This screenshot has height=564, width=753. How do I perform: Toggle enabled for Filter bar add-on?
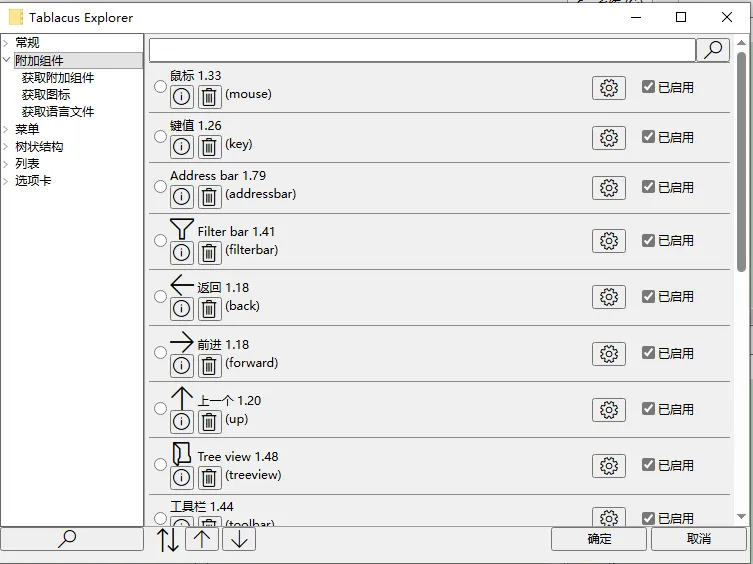(648, 240)
